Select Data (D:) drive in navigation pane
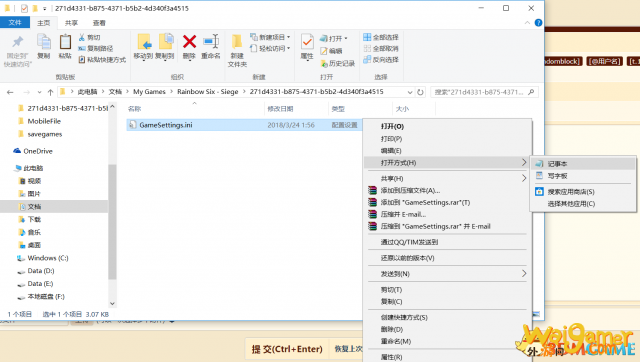Viewport: 640px width, 362px height. pos(40,271)
